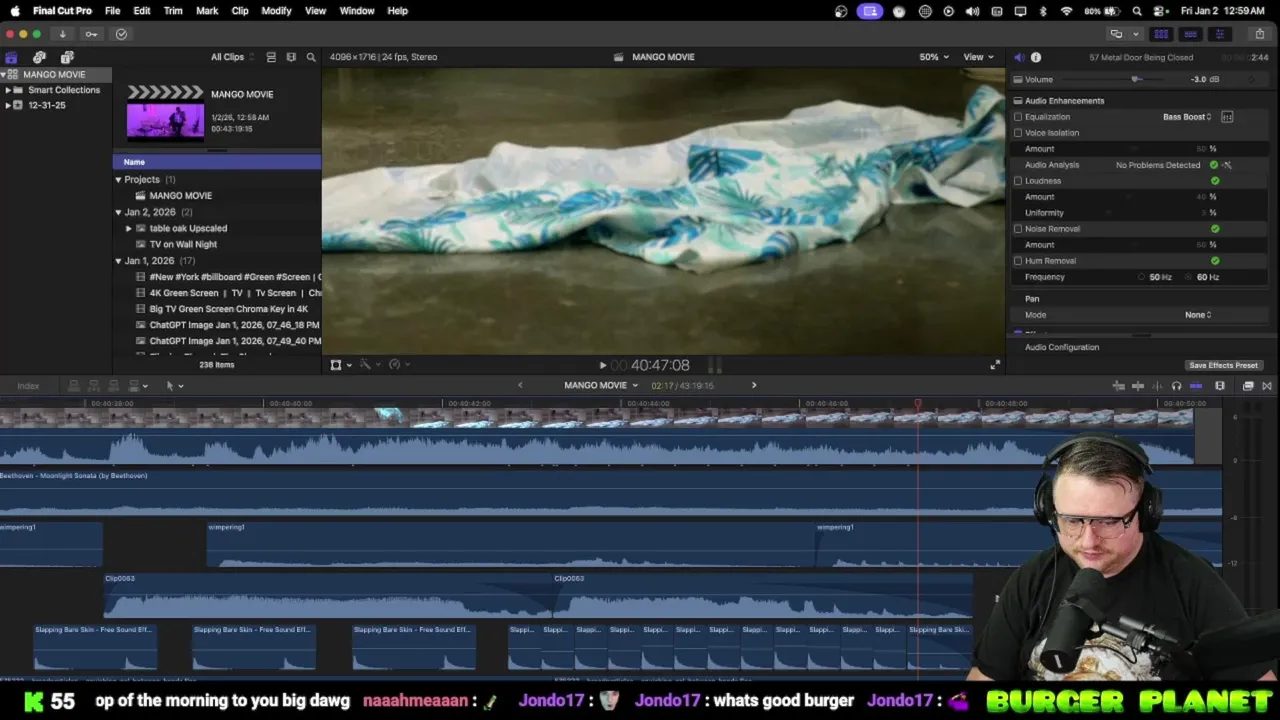
Task: Enable the Equalization checkbox
Action: pos(1018,117)
